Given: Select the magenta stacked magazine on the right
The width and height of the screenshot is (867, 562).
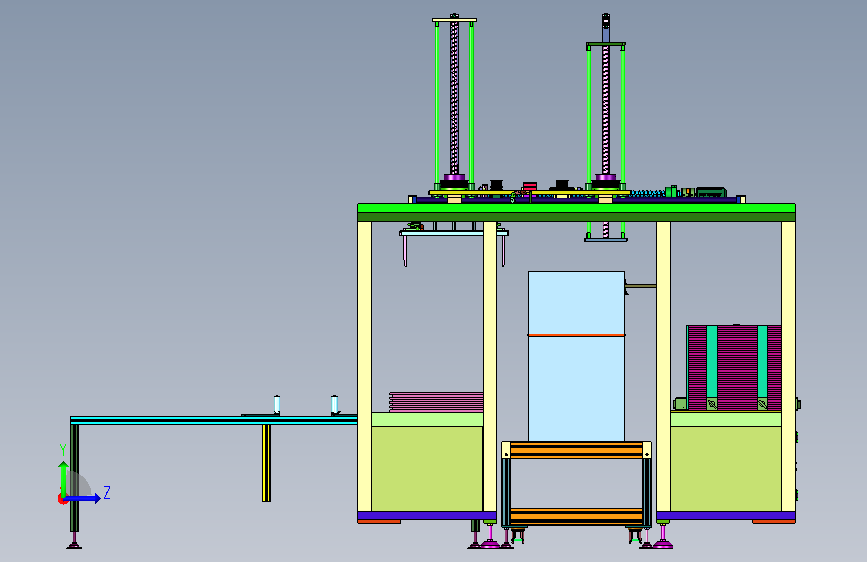Looking at the screenshot, I should tap(734, 368).
